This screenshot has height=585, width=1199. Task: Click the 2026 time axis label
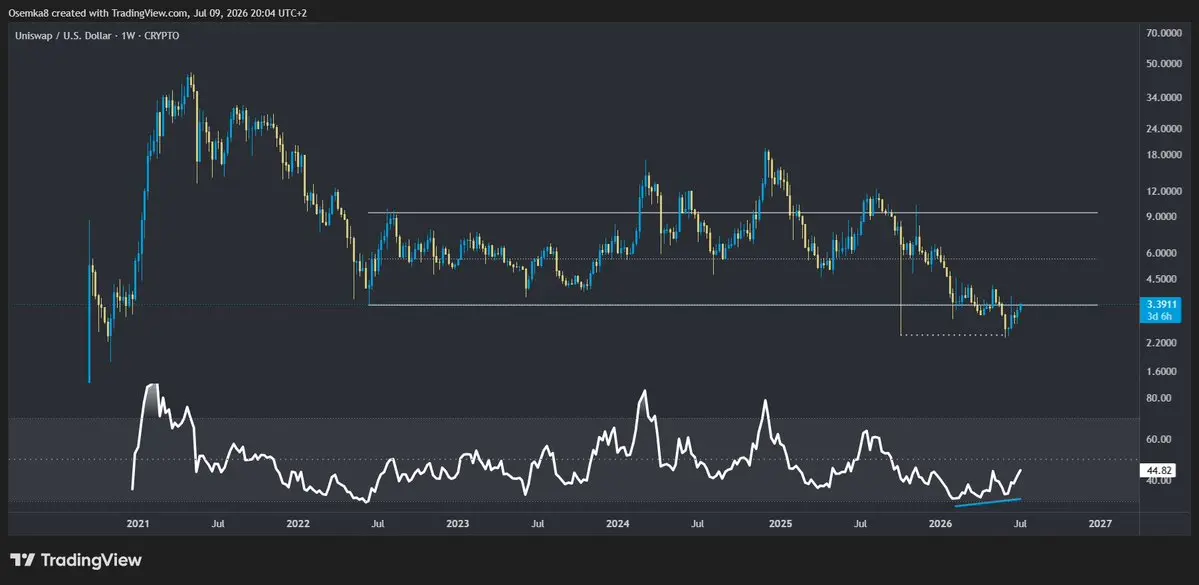940,524
